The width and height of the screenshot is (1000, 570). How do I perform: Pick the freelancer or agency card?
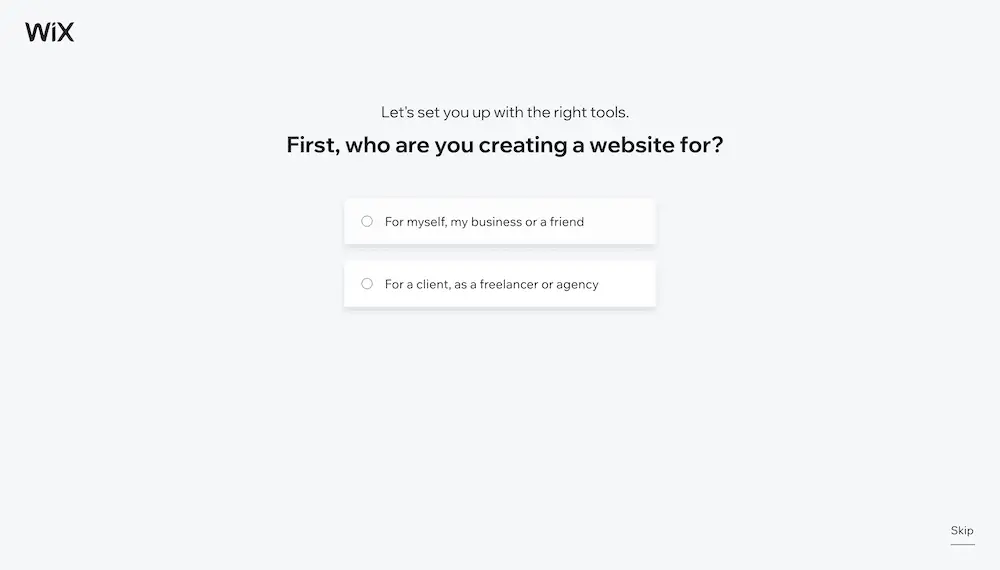(500, 284)
